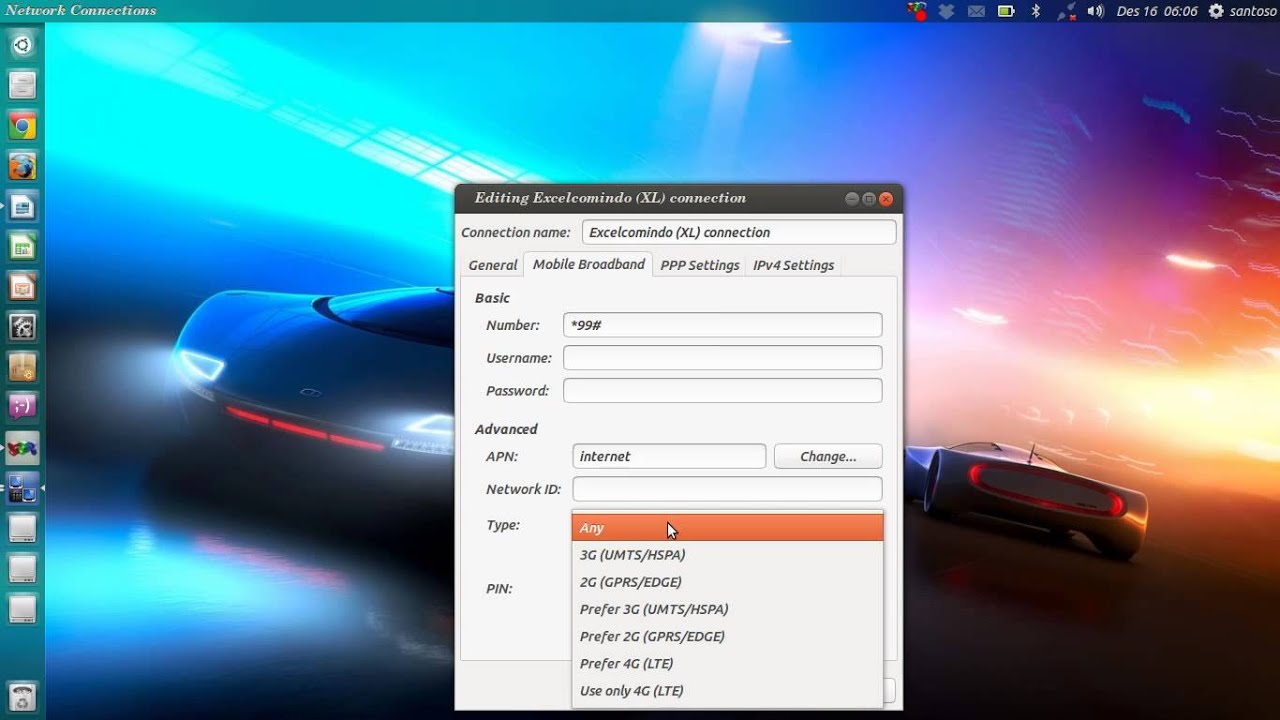1280x720 pixels.
Task: Choose Prefer 2G (GPRS/EDGE) option
Action: click(x=727, y=636)
